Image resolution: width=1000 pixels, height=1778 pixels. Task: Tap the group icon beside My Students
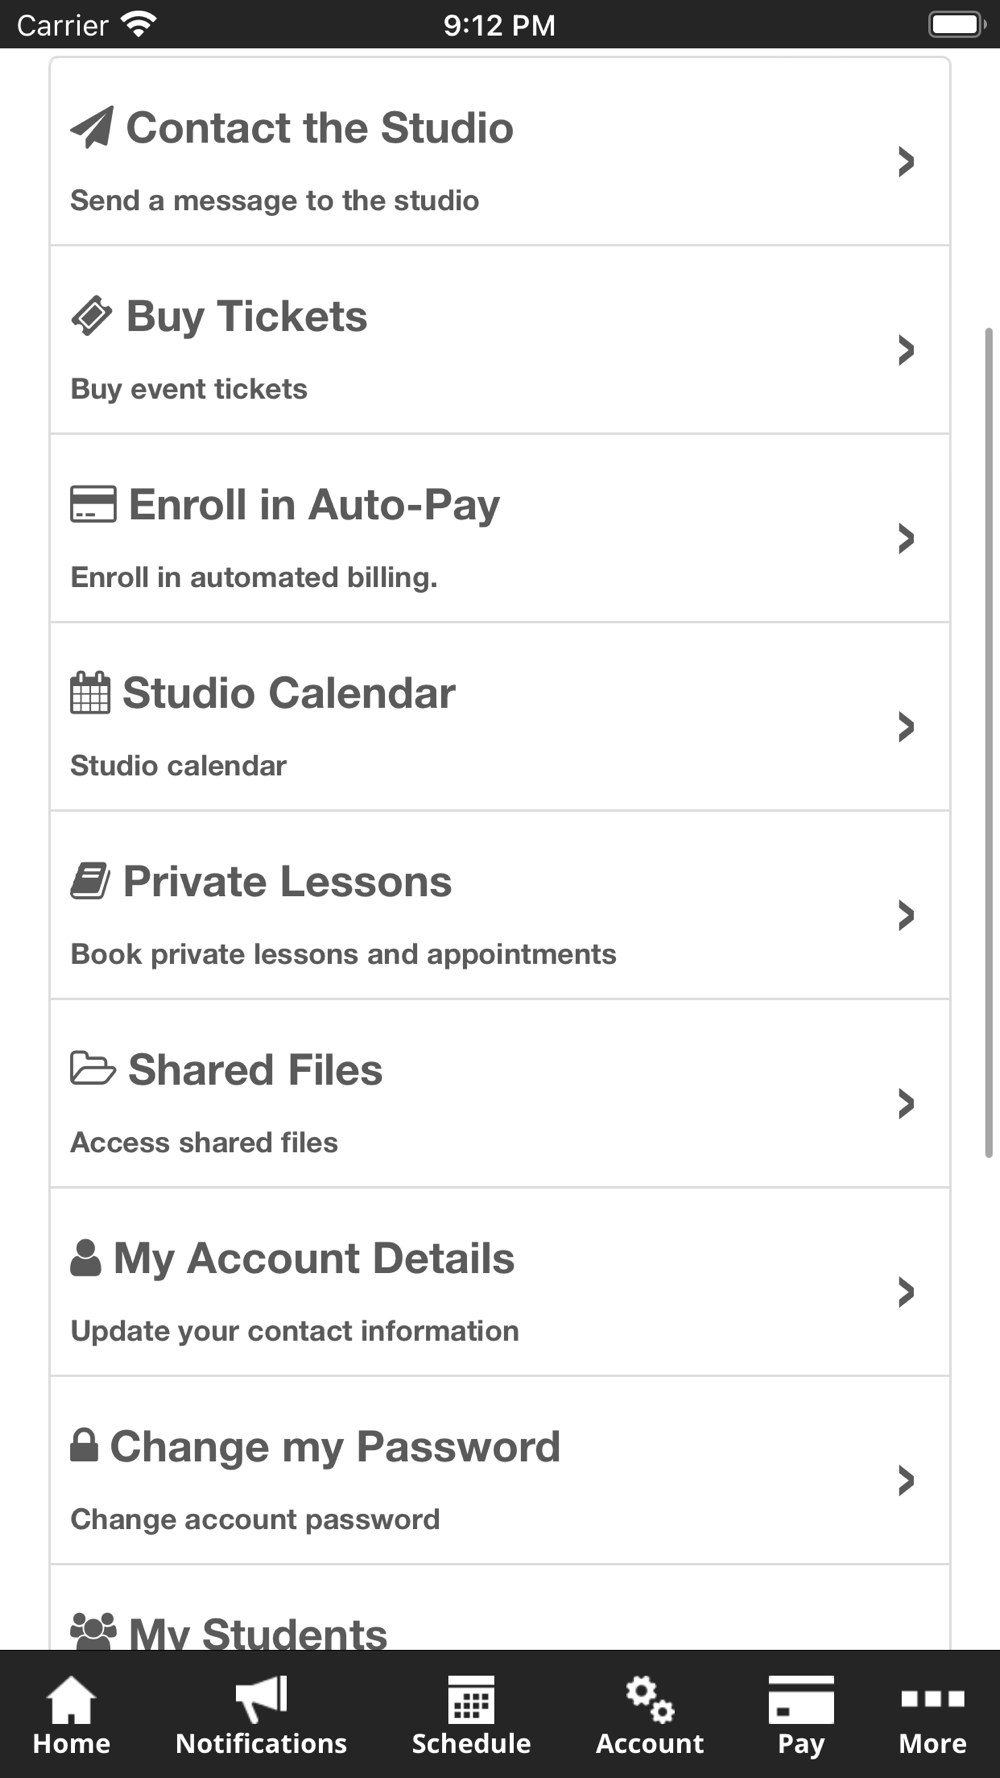[x=94, y=1632]
